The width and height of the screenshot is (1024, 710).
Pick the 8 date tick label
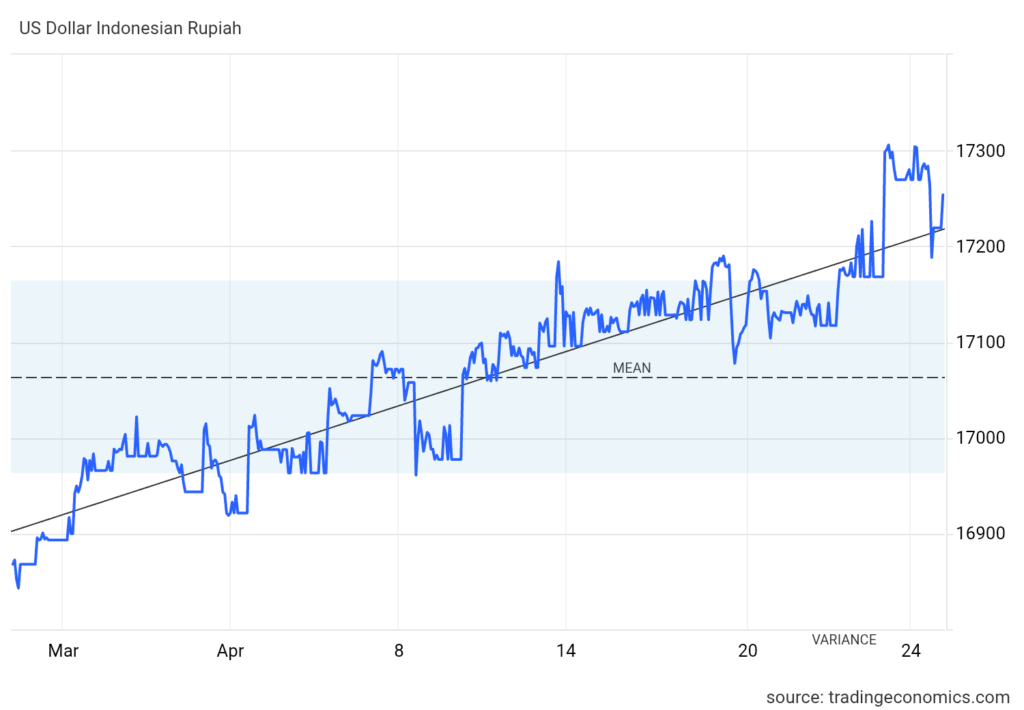pyautogui.click(x=398, y=651)
